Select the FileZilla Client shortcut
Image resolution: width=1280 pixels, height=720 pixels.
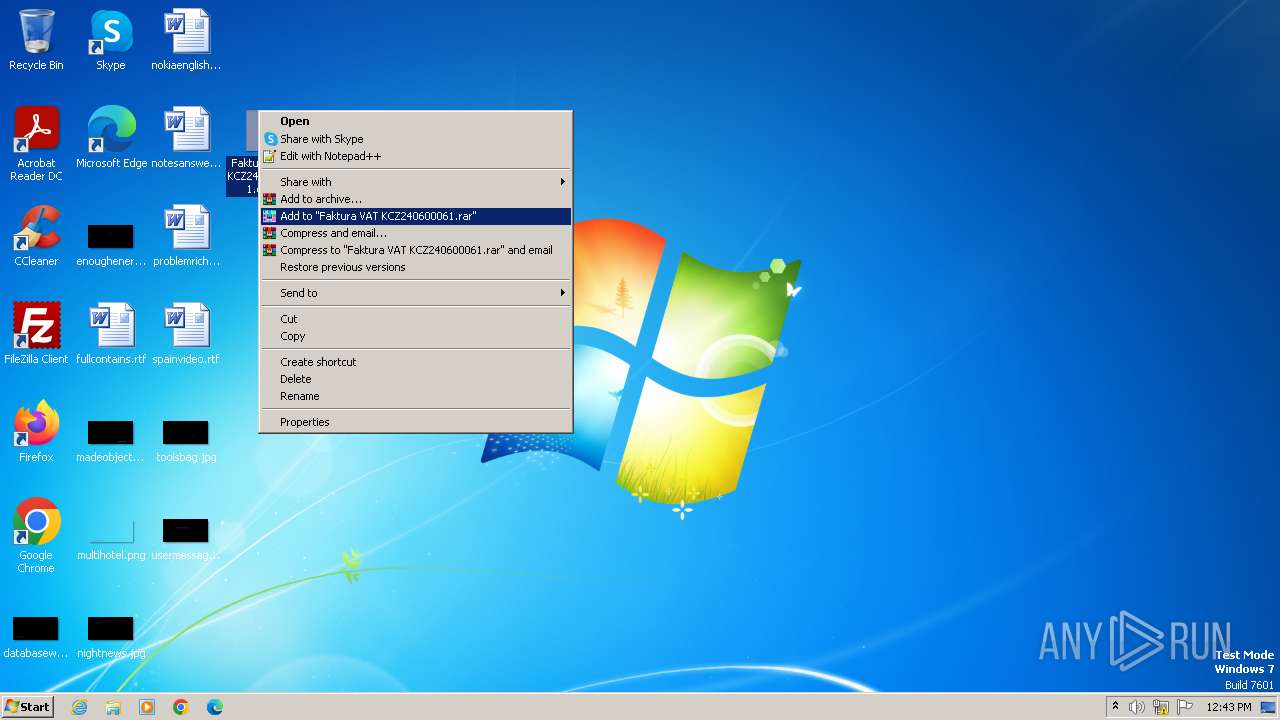pyautogui.click(x=36, y=335)
